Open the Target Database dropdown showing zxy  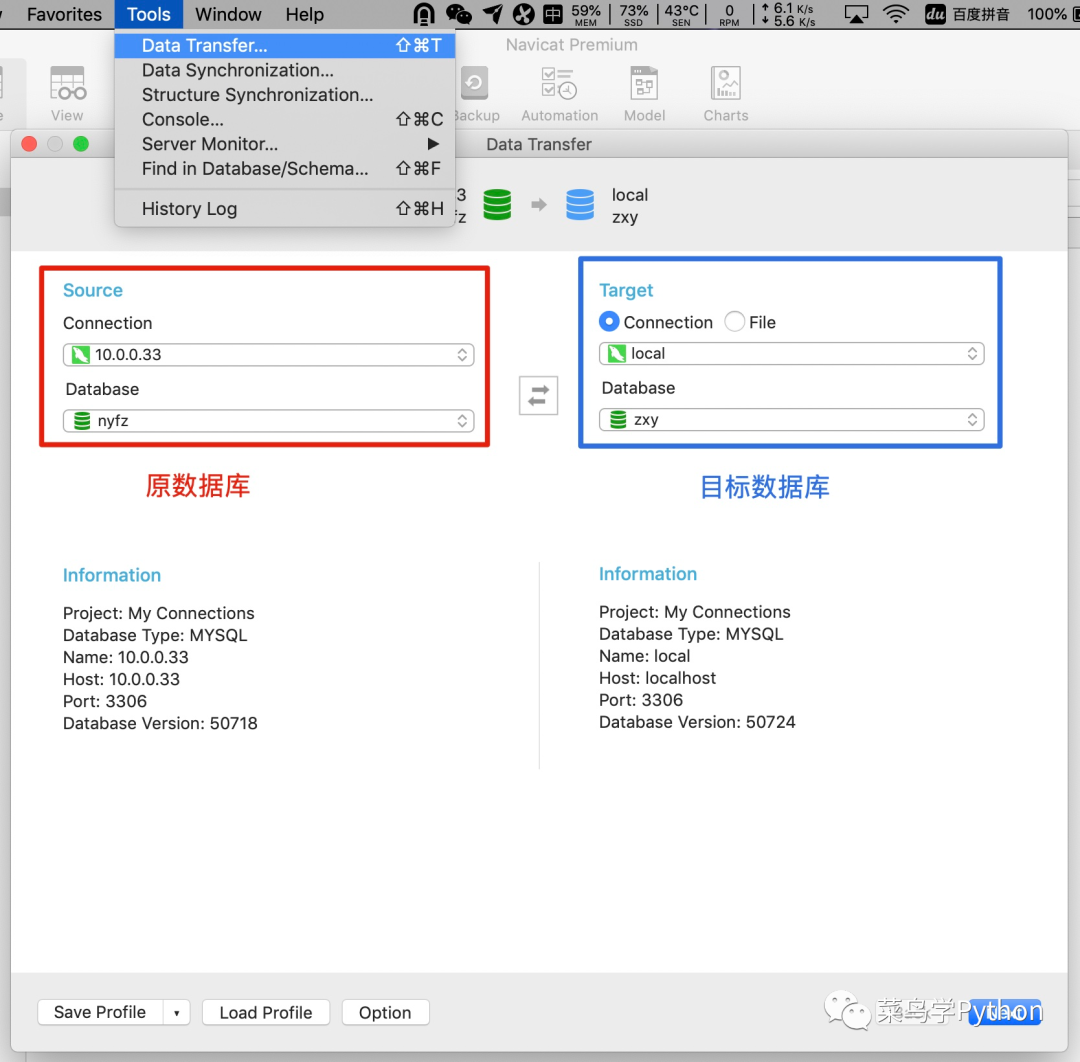point(791,419)
